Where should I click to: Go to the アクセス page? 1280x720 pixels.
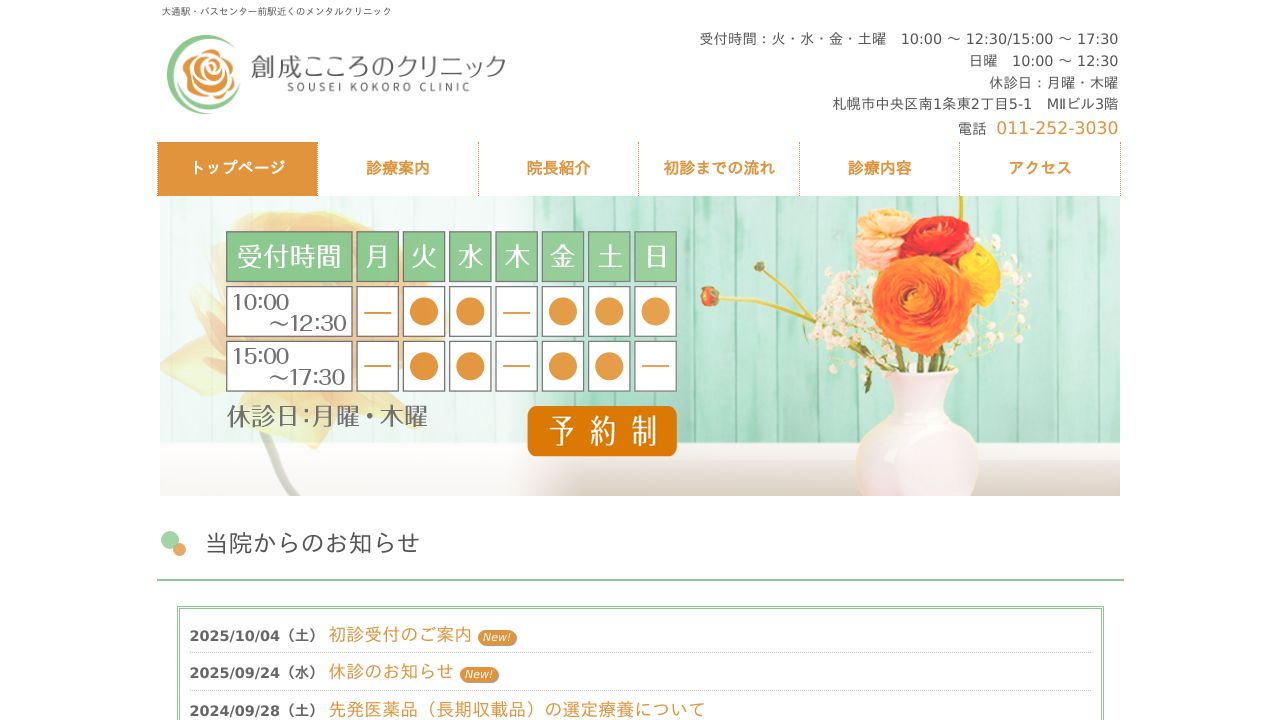[1040, 168]
